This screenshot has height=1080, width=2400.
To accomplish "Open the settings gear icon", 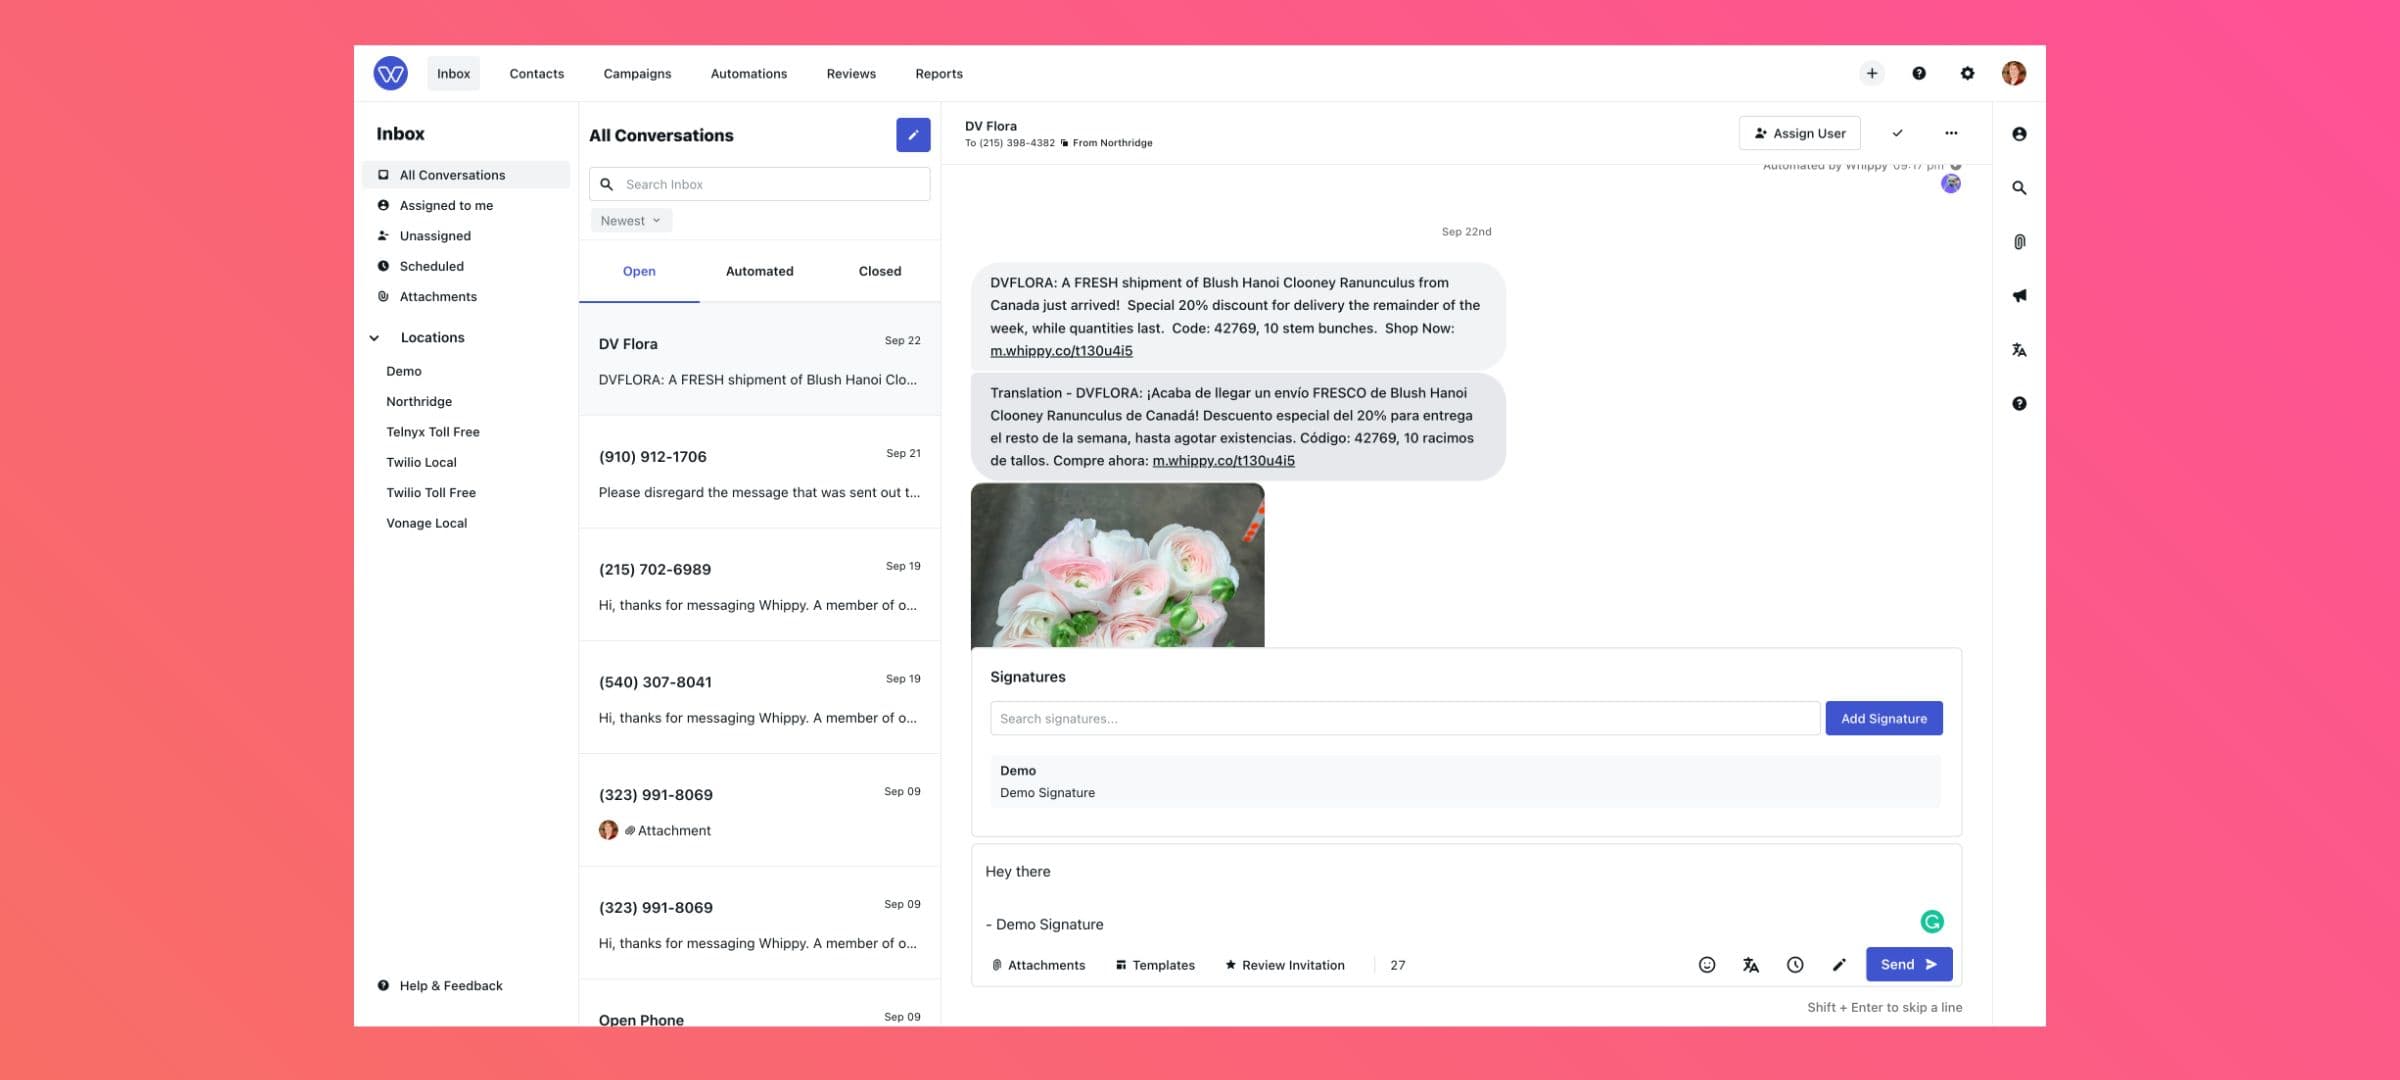I will [1966, 73].
